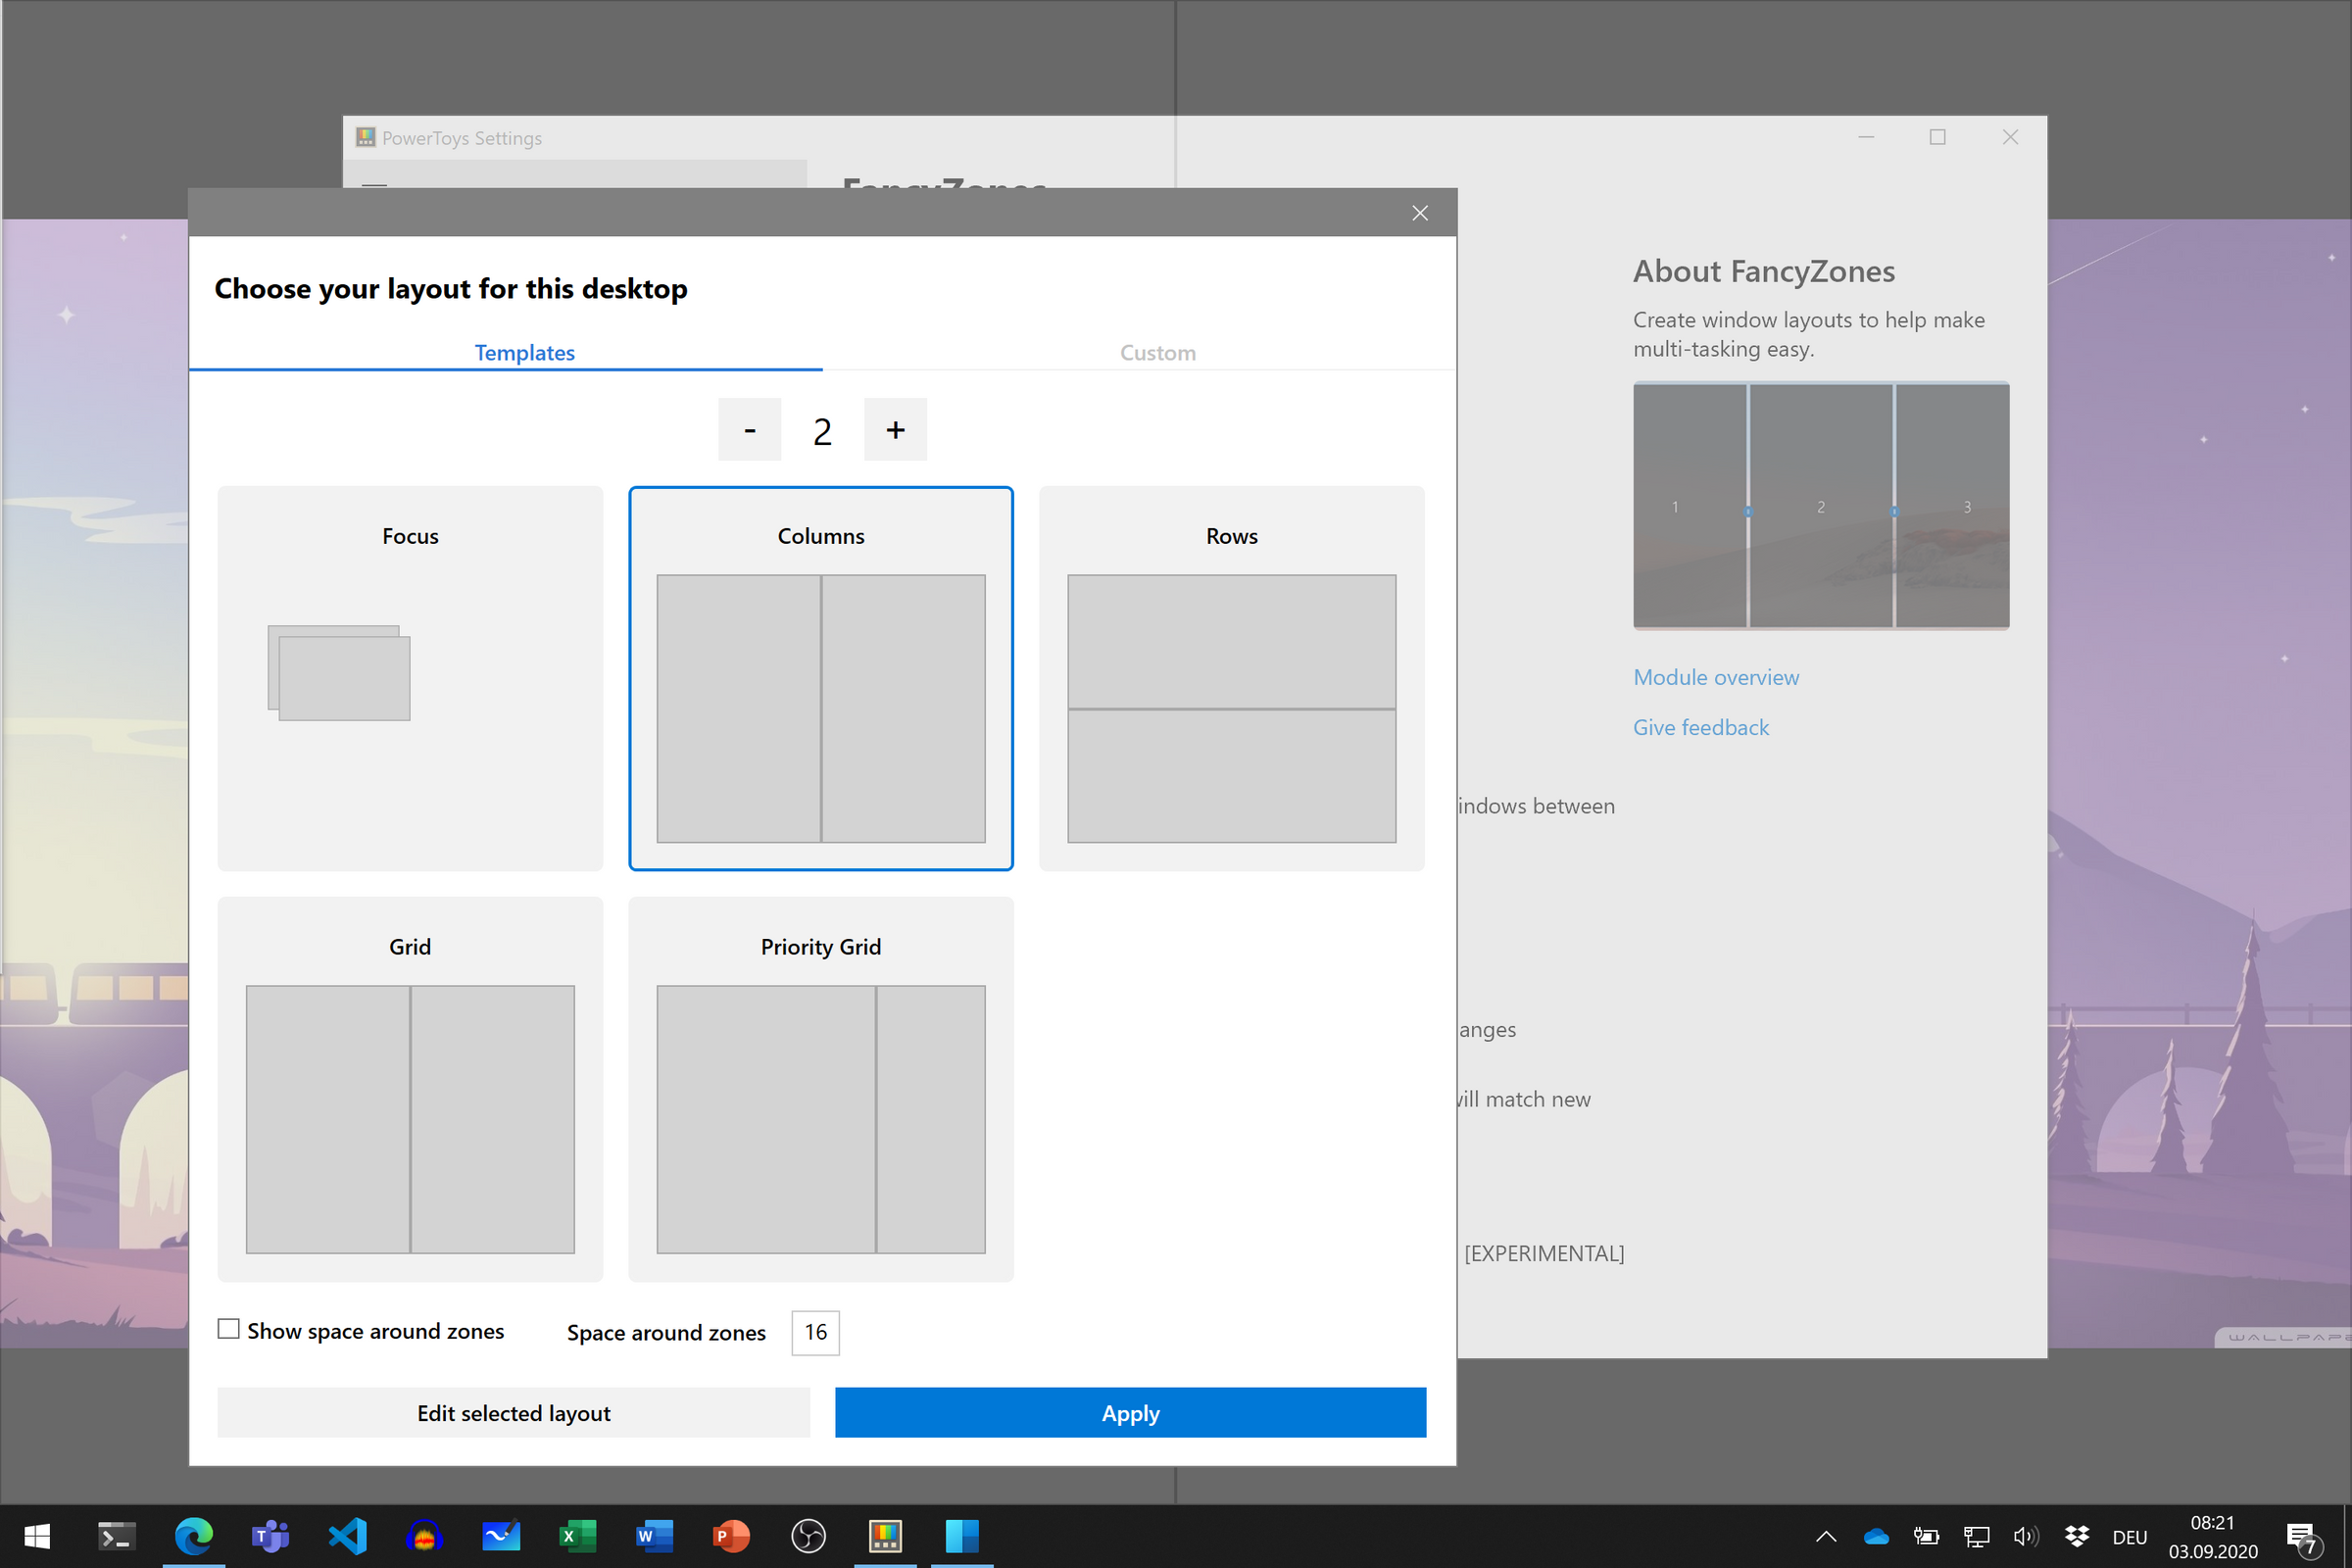The width and height of the screenshot is (2352, 1568).
Task: Select the Columns layout template
Action: tap(820, 678)
